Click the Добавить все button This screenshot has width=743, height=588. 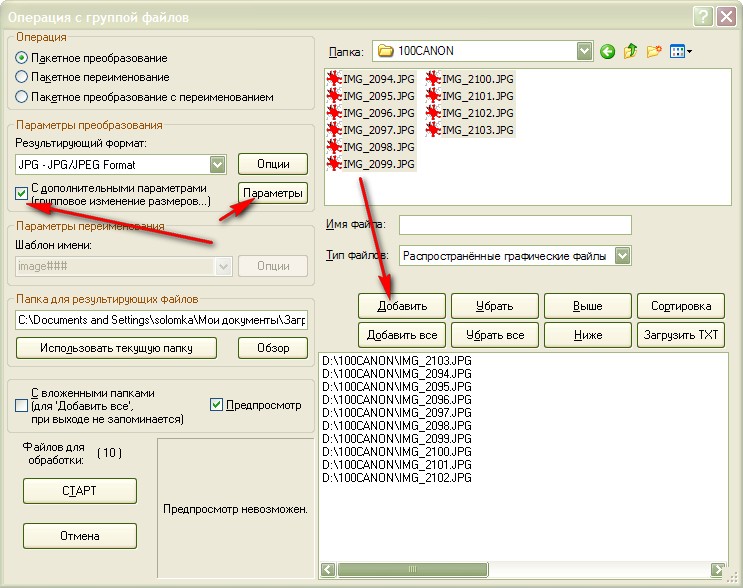click(402, 334)
